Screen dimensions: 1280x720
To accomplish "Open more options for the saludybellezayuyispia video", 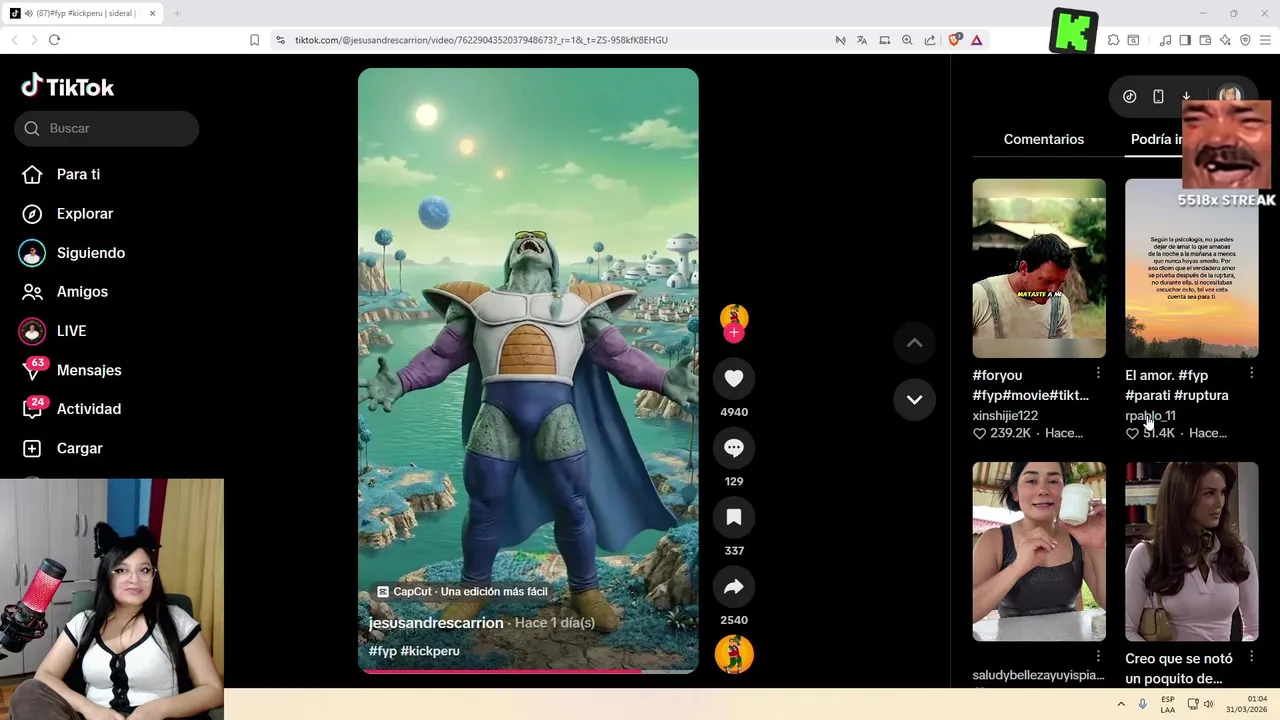I will point(1098,656).
